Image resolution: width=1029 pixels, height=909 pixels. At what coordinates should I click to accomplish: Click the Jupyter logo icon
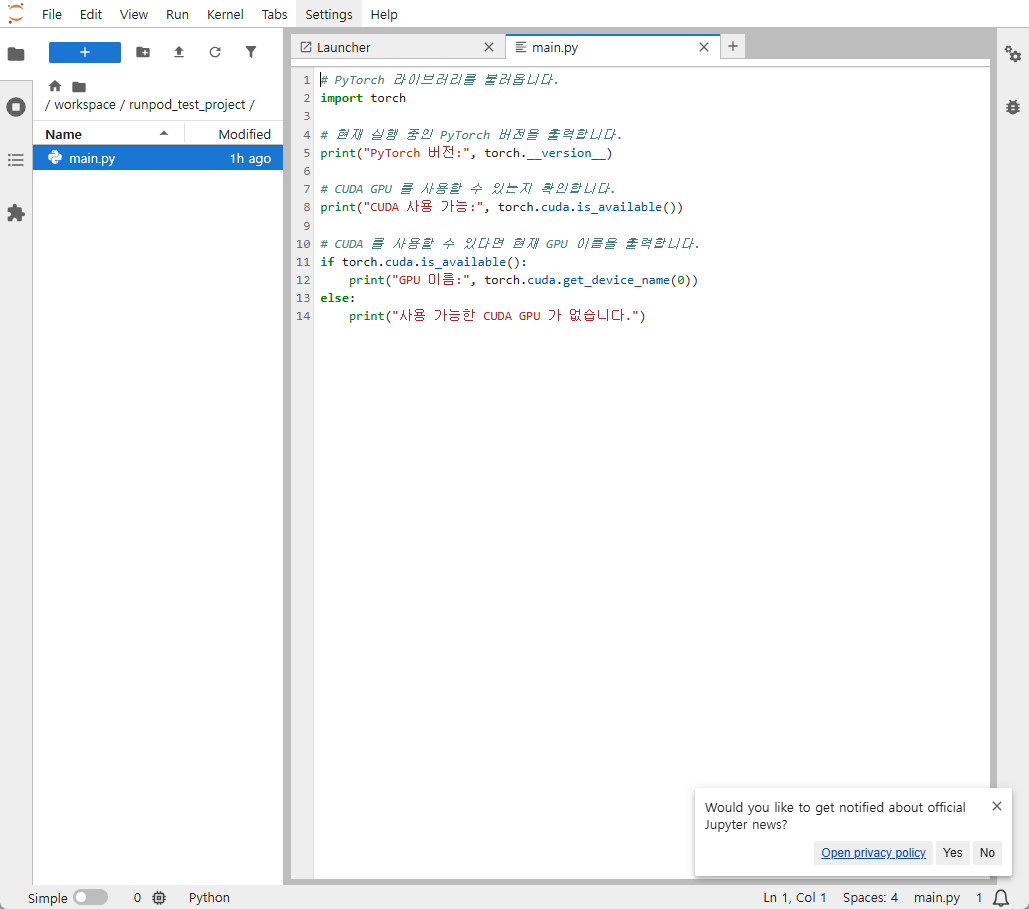pyautogui.click(x=15, y=13)
